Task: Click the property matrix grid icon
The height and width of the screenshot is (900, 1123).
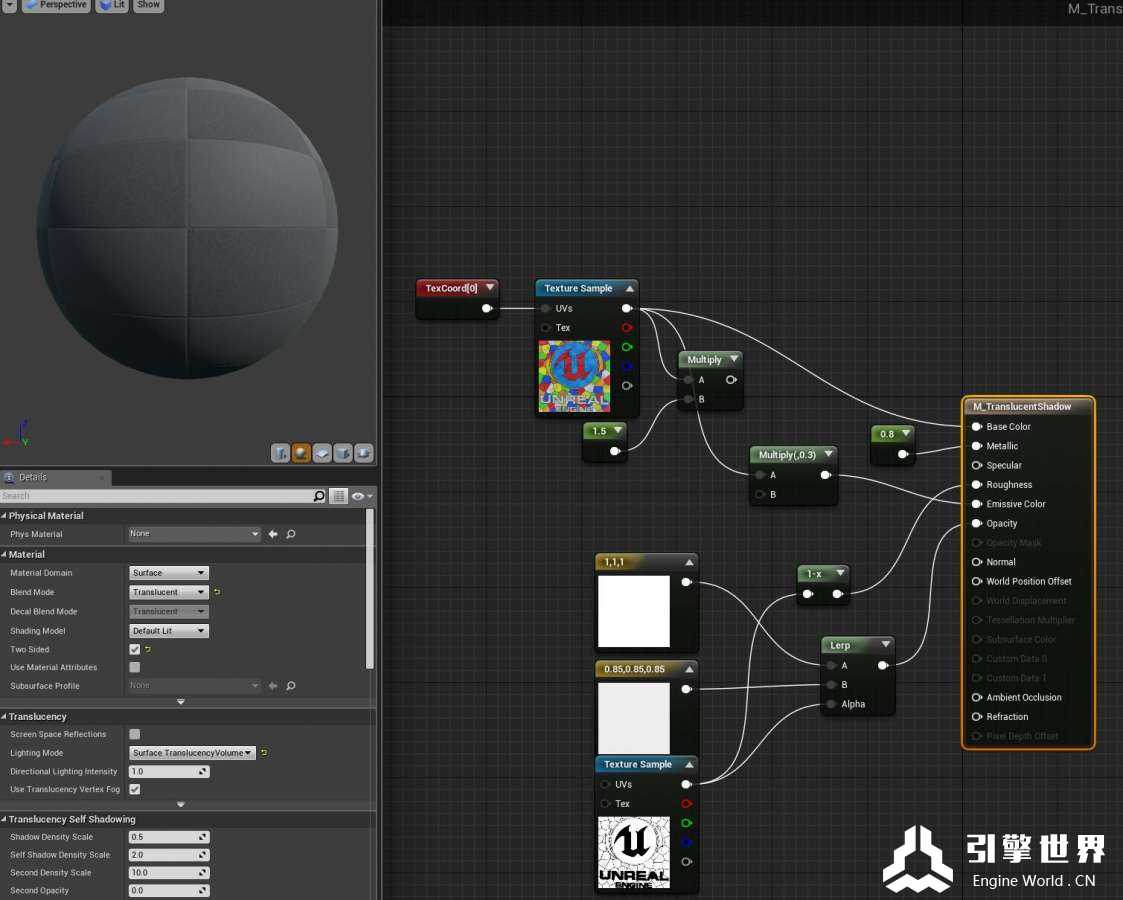Action: [339, 496]
